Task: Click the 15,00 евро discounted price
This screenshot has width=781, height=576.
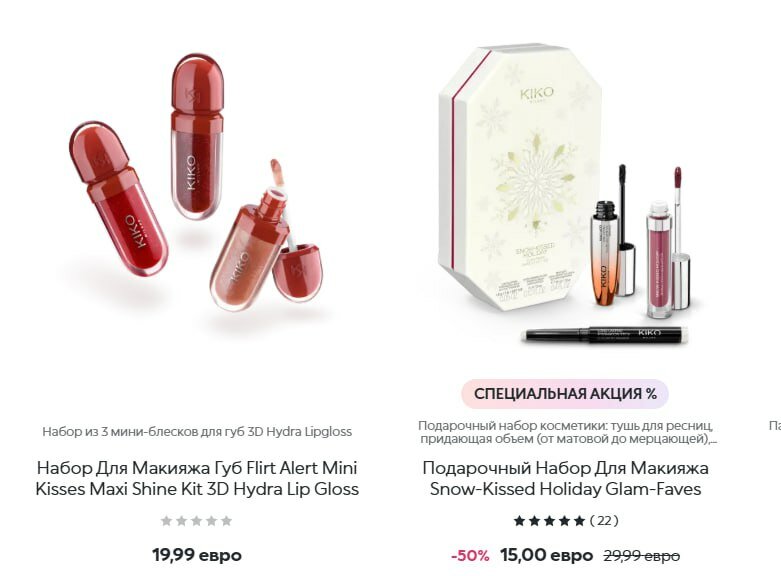Action: (546, 555)
